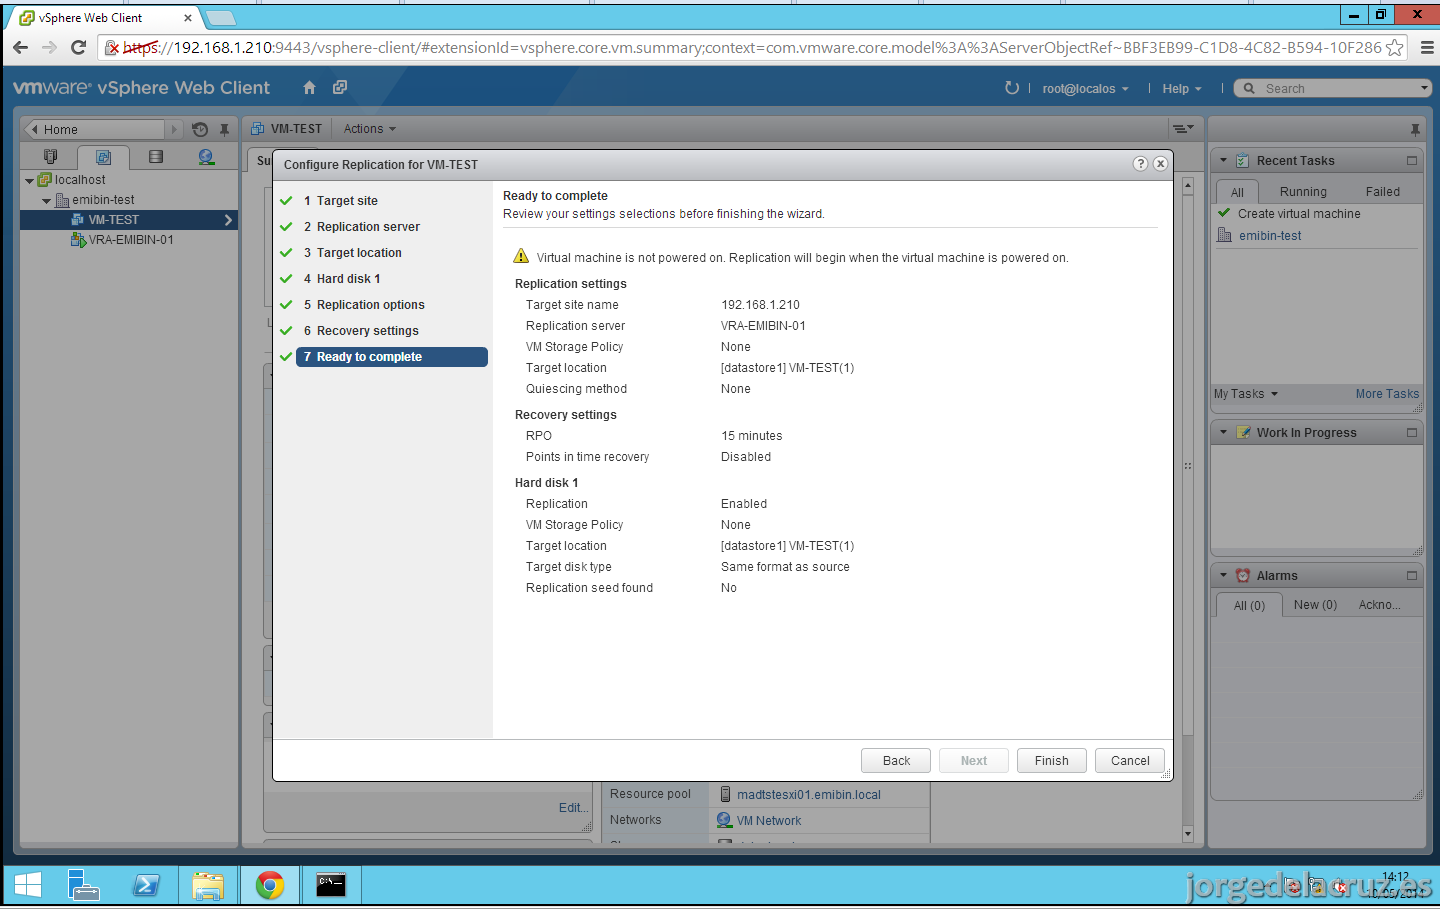Open wizard help question-mark icon

(x=1140, y=164)
